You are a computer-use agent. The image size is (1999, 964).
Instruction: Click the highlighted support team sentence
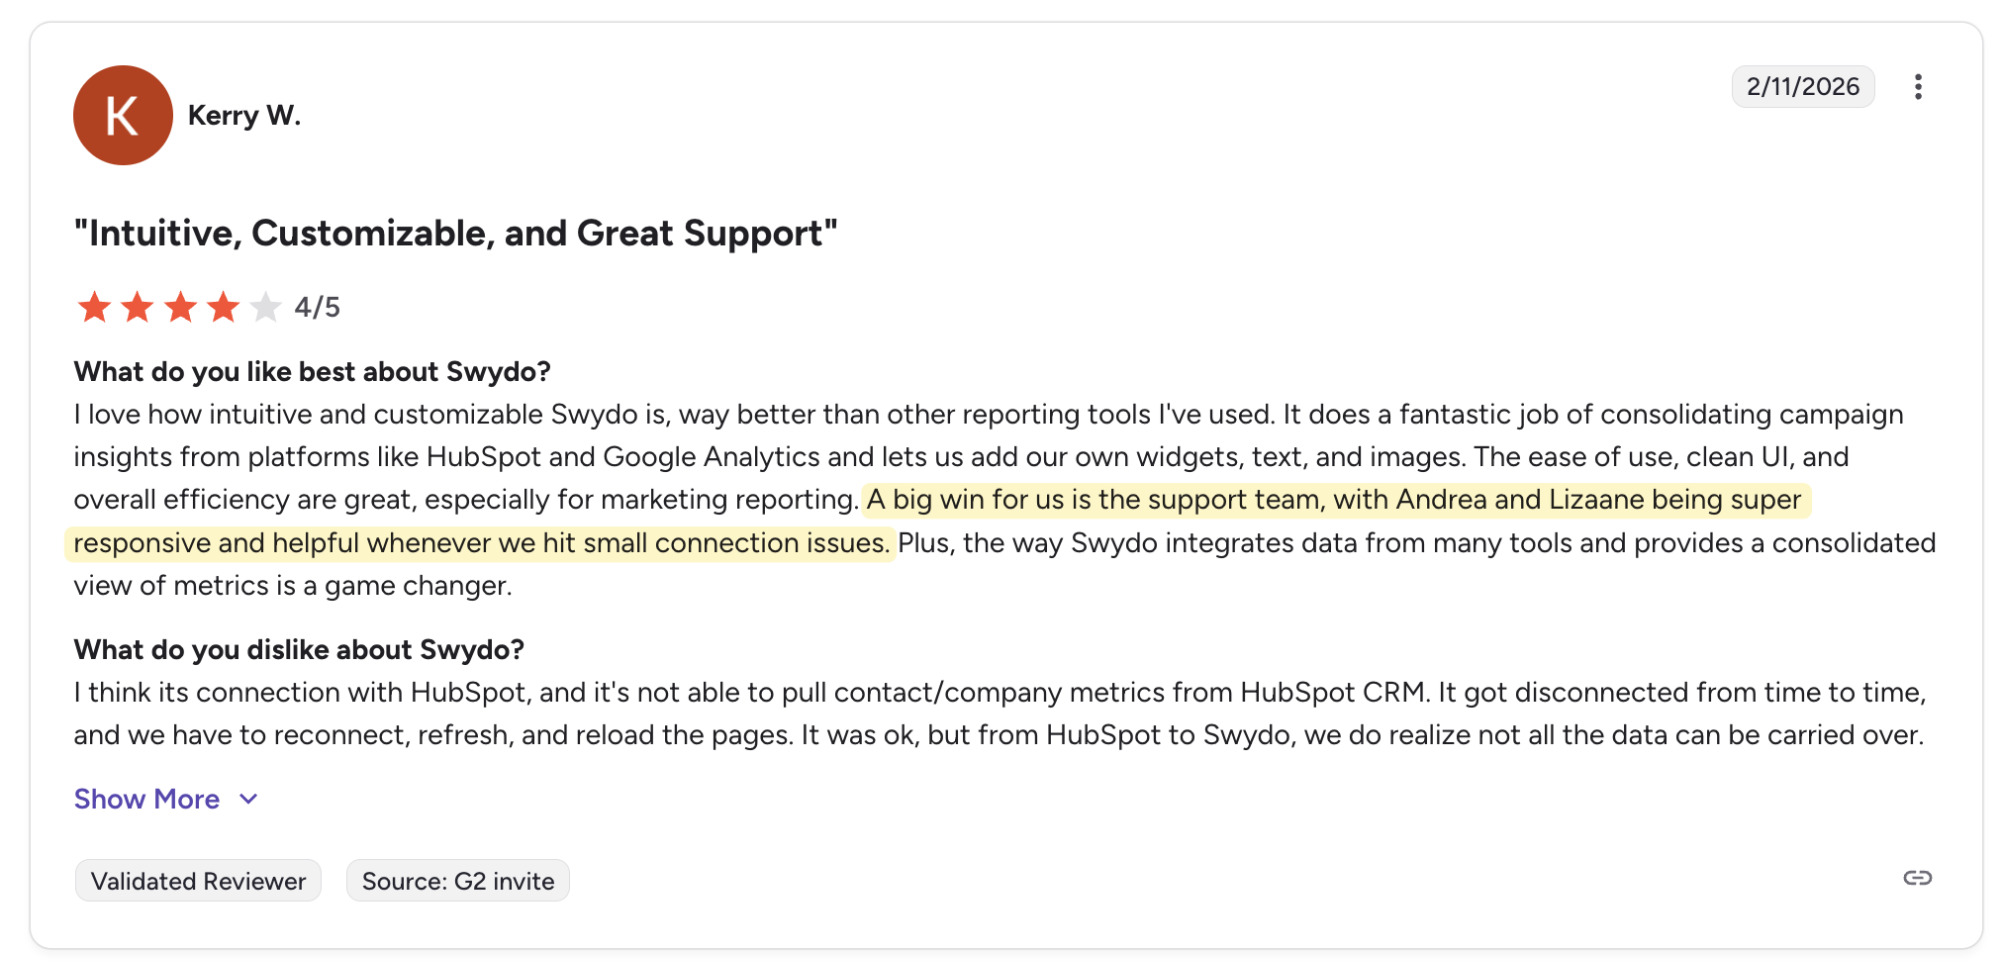(940, 521)
